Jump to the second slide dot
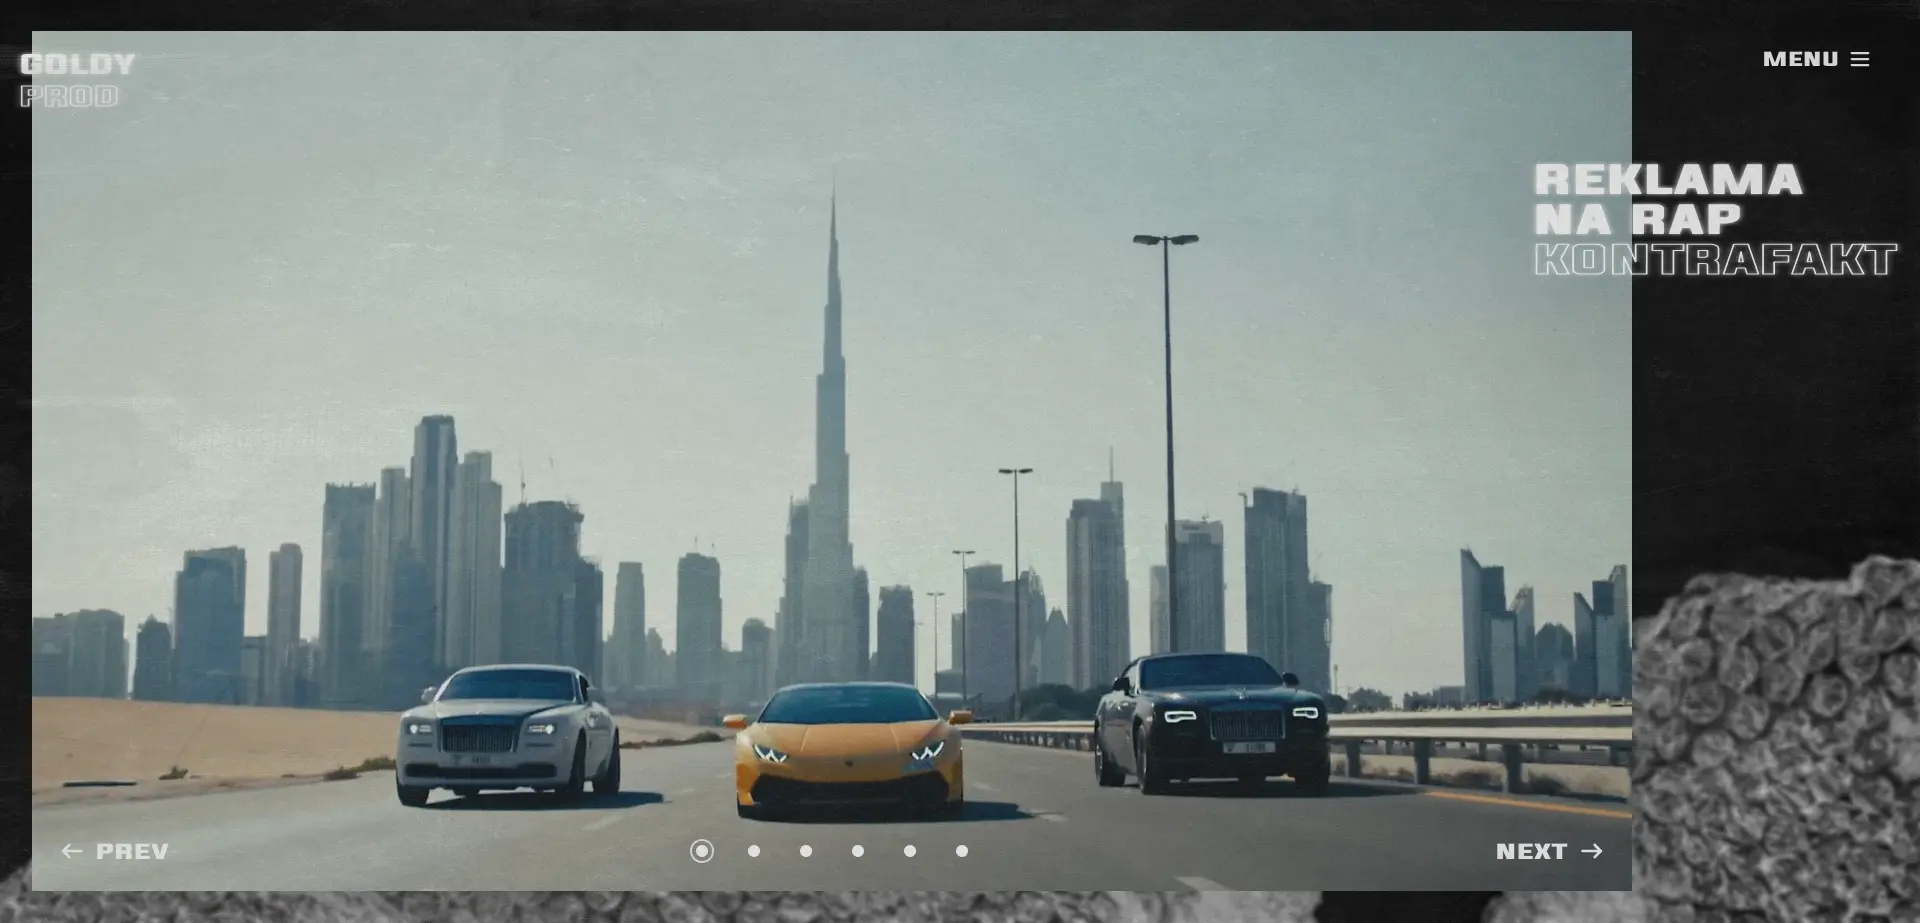This screenshot has height=923, width=1920. tap(754, 851)
